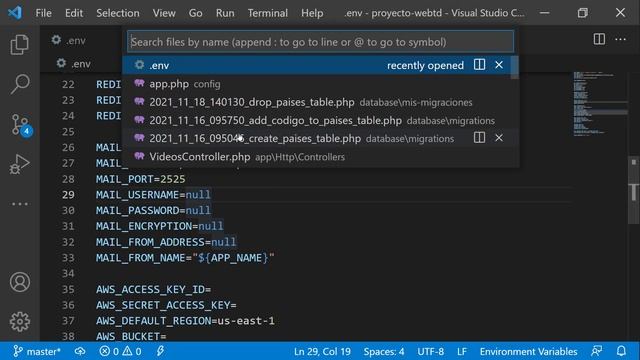
Task: Open More Actions ellipsis in editor toolbar
Action: [620, 39]
